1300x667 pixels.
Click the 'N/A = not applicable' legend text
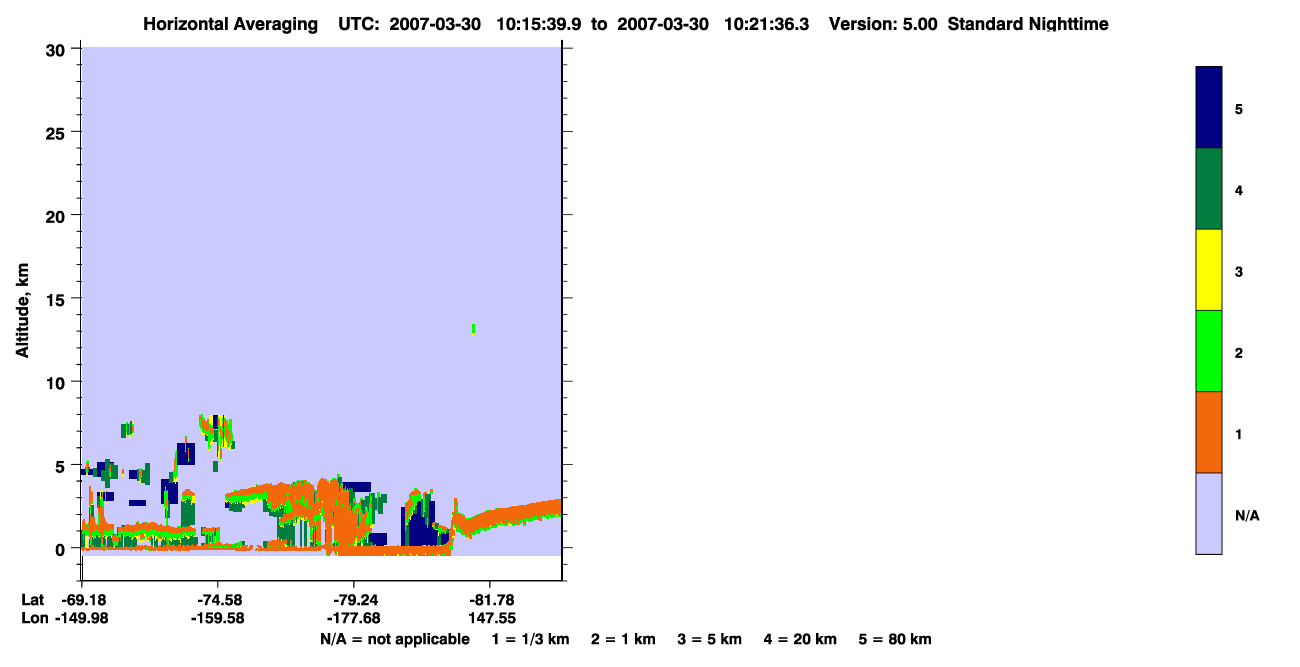click(395, 639)
